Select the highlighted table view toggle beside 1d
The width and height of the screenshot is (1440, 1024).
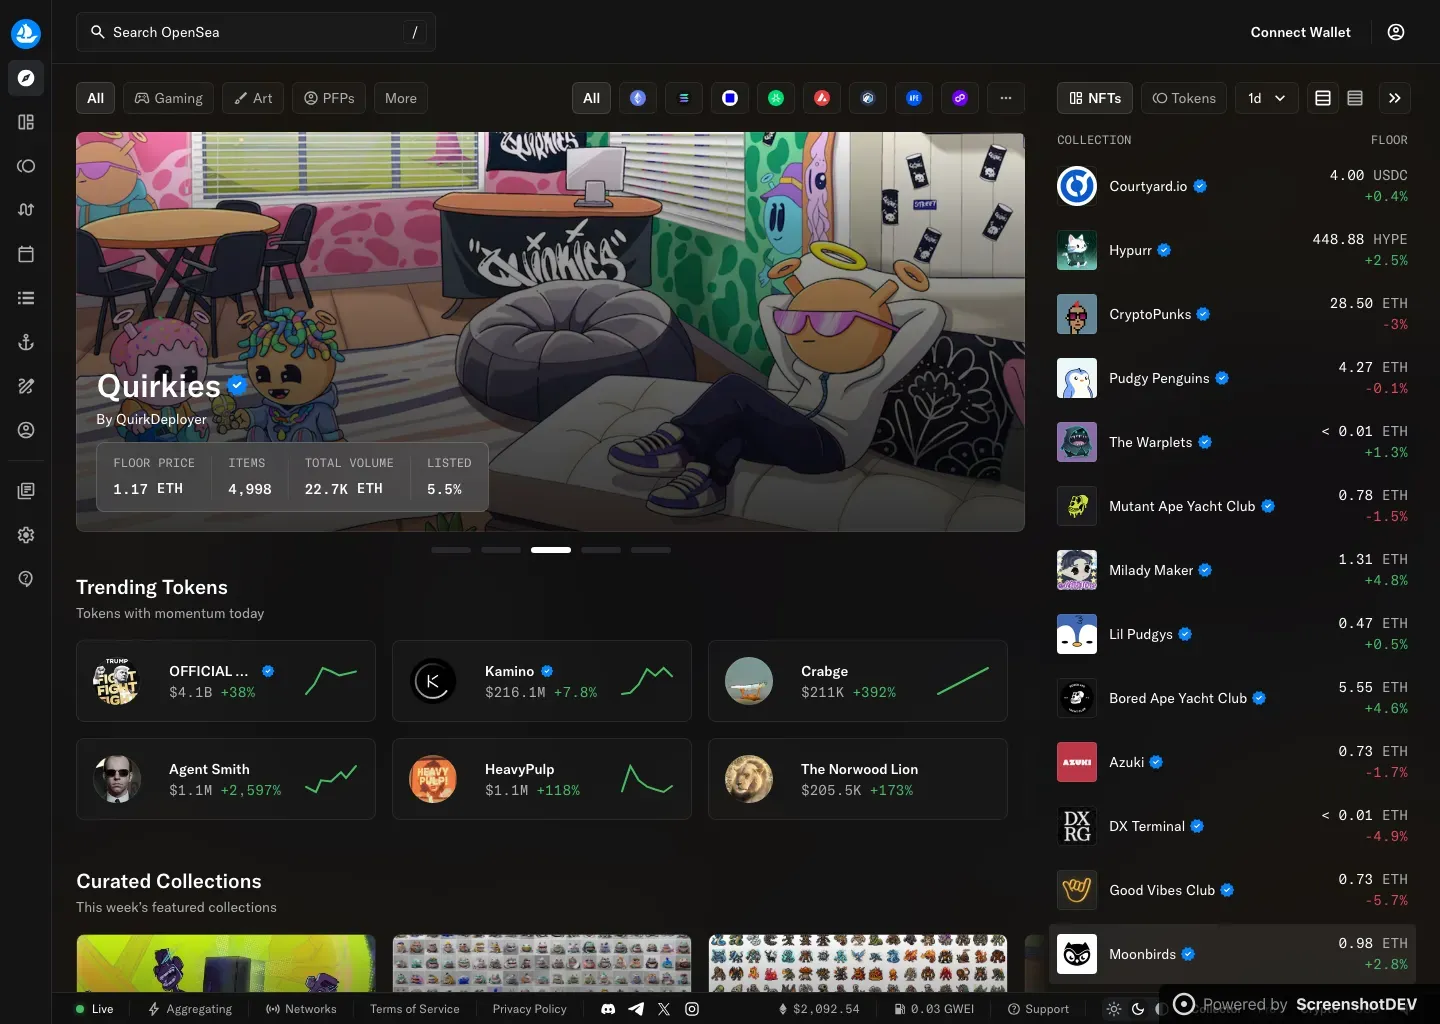click(x=1323, y=98)
